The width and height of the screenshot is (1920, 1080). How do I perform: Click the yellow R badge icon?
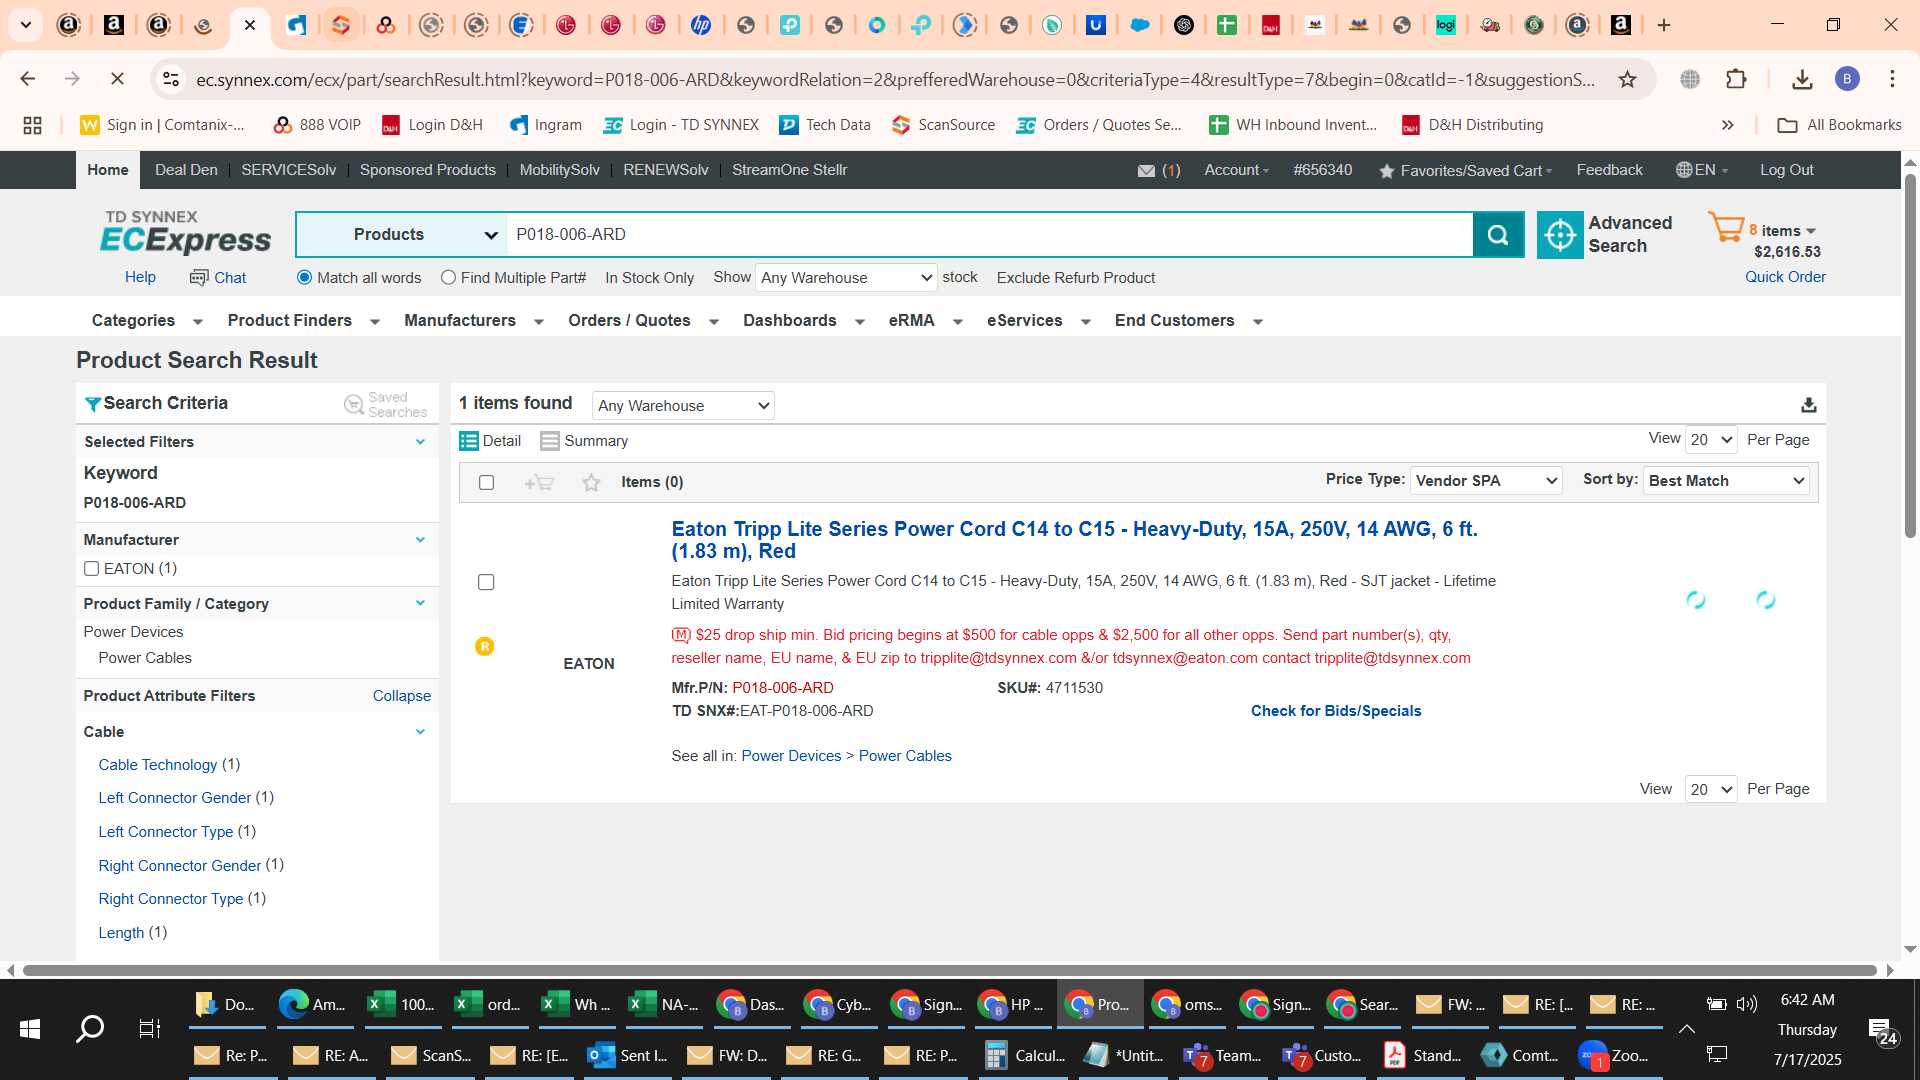(x=484, y=647)
